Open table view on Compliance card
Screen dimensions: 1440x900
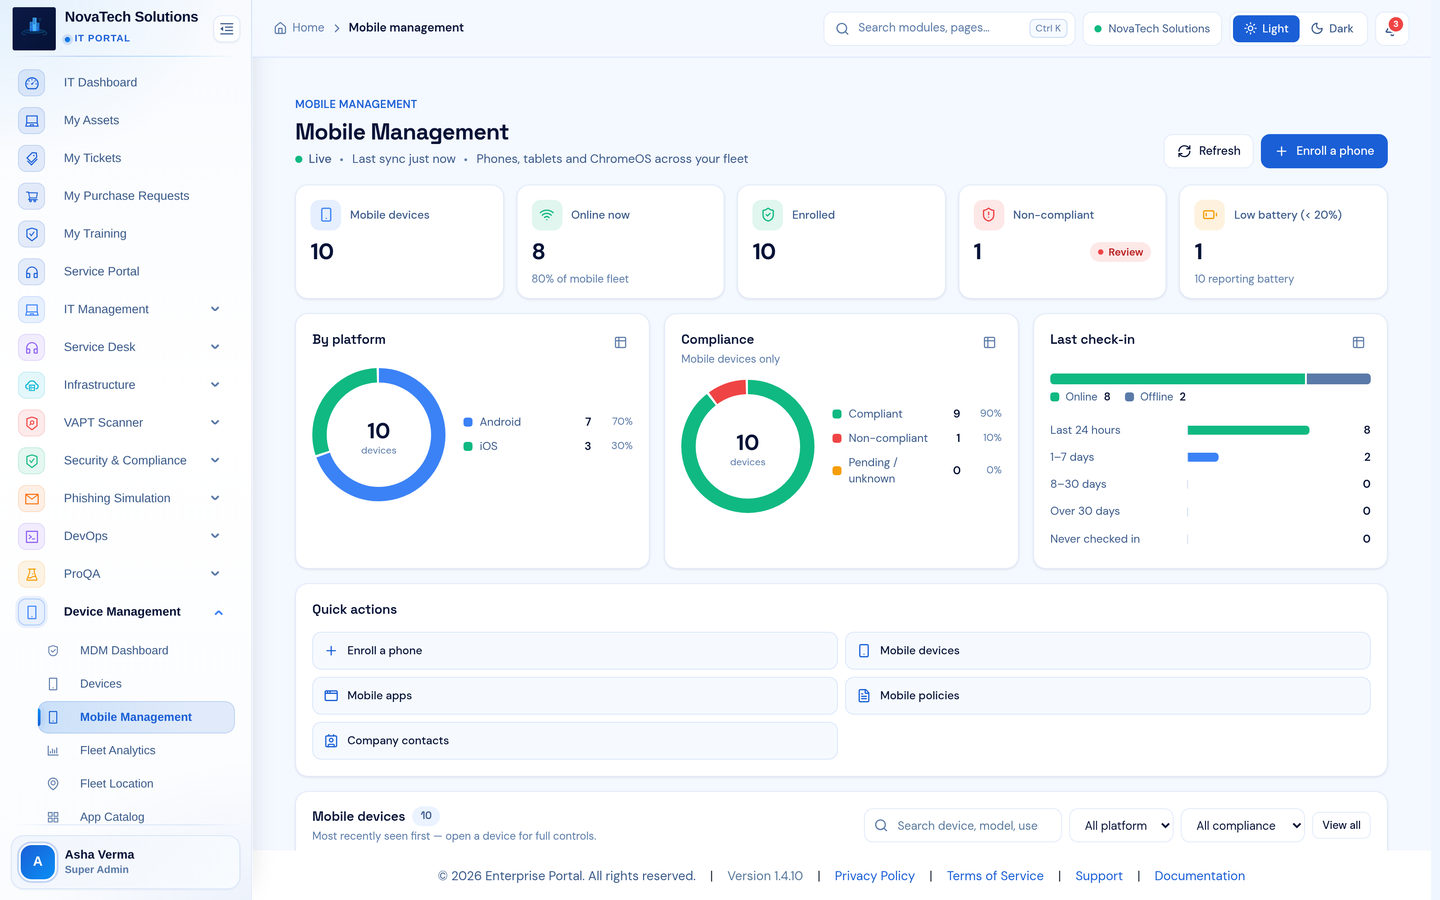pyautogui.click(x=989, y=342)
